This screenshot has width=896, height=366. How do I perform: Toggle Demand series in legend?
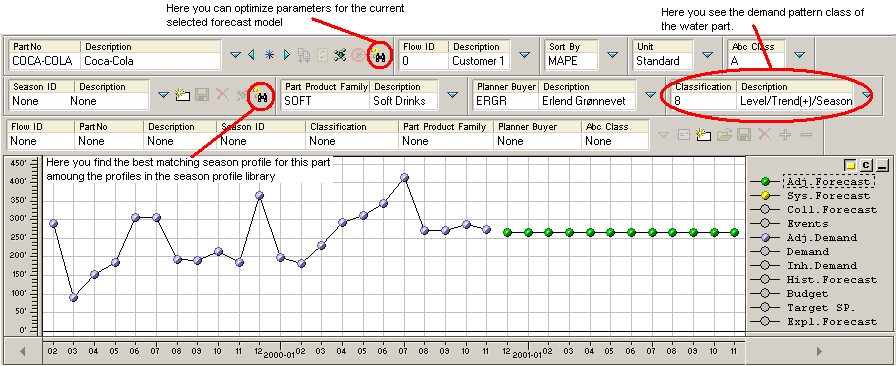[789, 252]
